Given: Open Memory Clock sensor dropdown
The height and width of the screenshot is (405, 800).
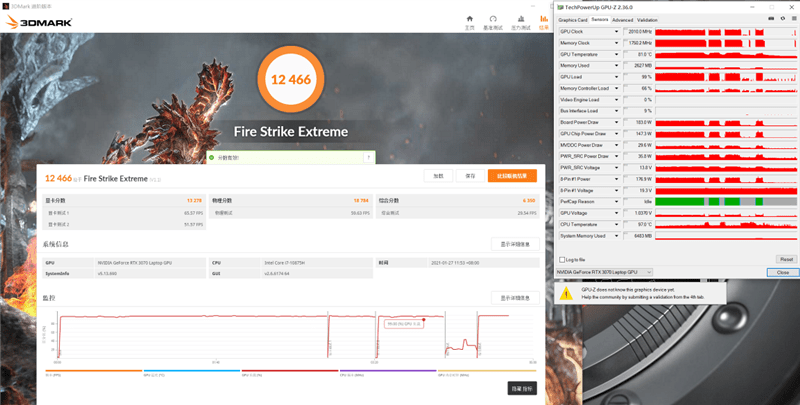Looking at the screenshot, I should click(616, 43).
